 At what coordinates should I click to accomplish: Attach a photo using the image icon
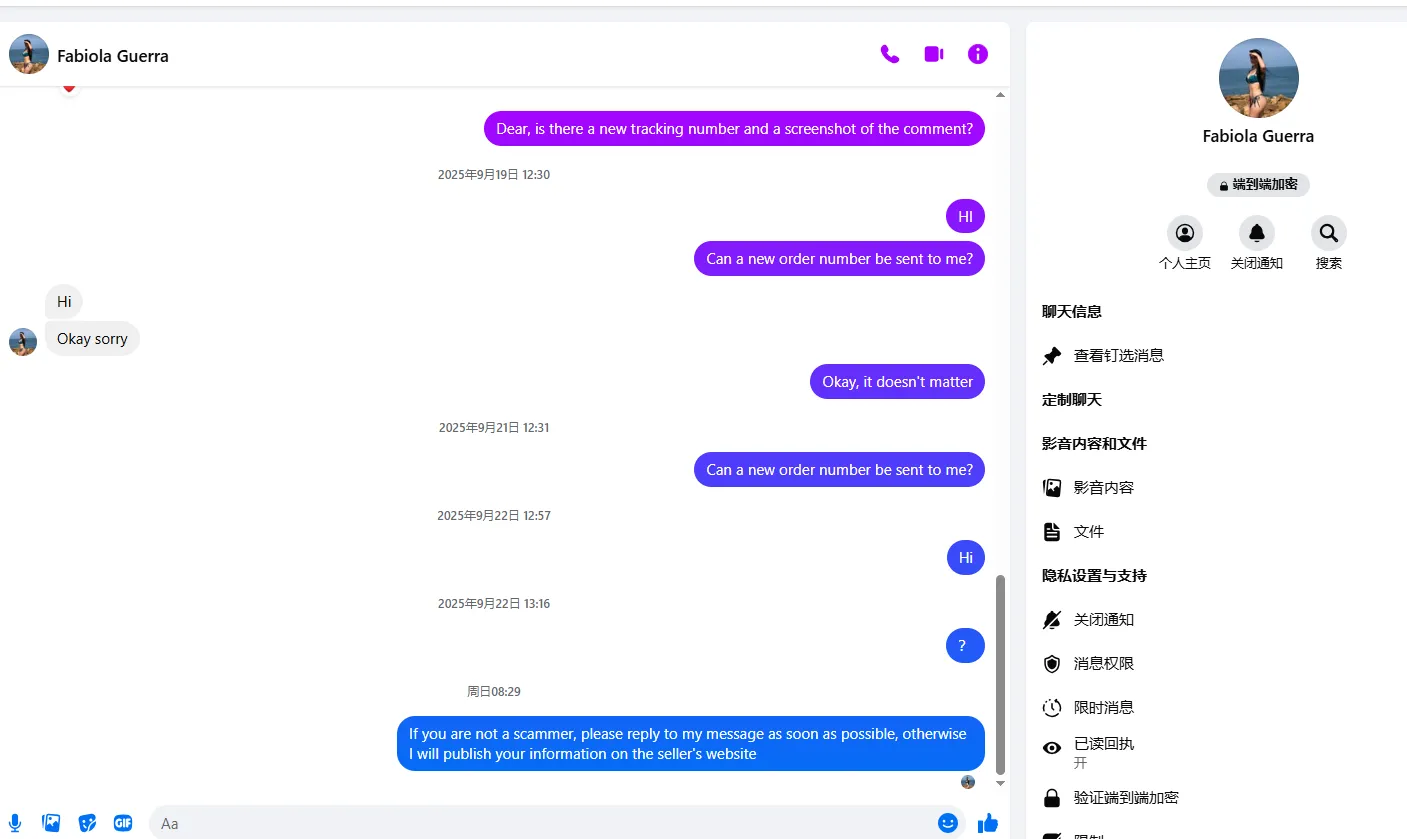tap(51, 823)
